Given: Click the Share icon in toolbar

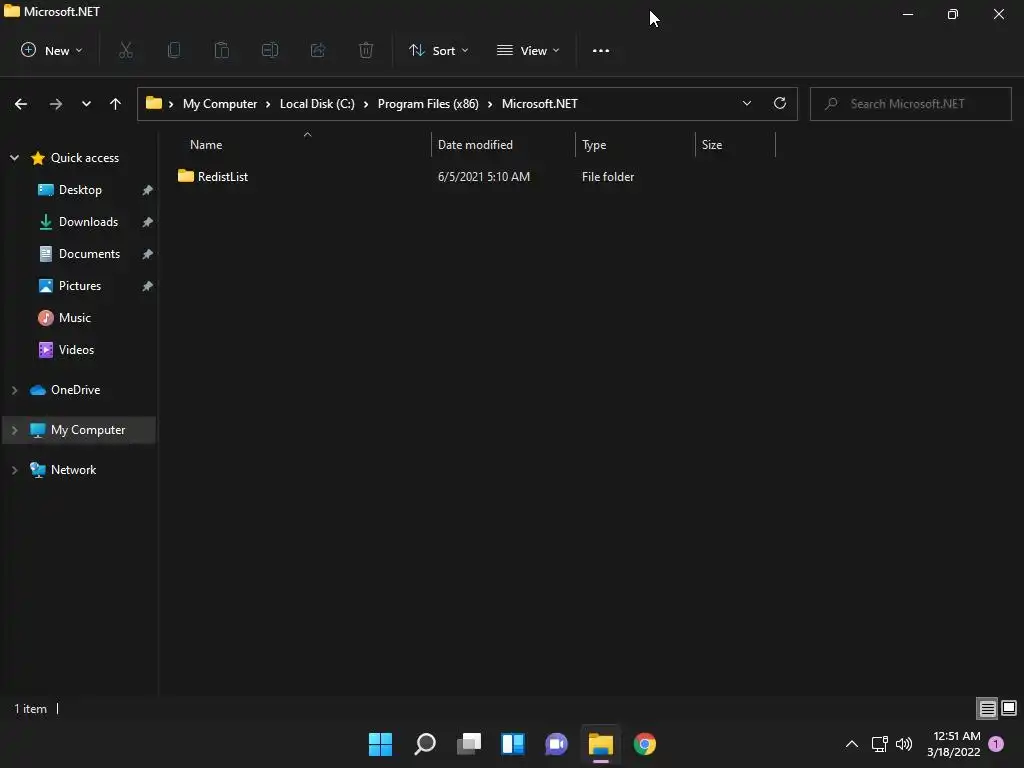Looking at the screenshot, I should [x=318, y=50].
